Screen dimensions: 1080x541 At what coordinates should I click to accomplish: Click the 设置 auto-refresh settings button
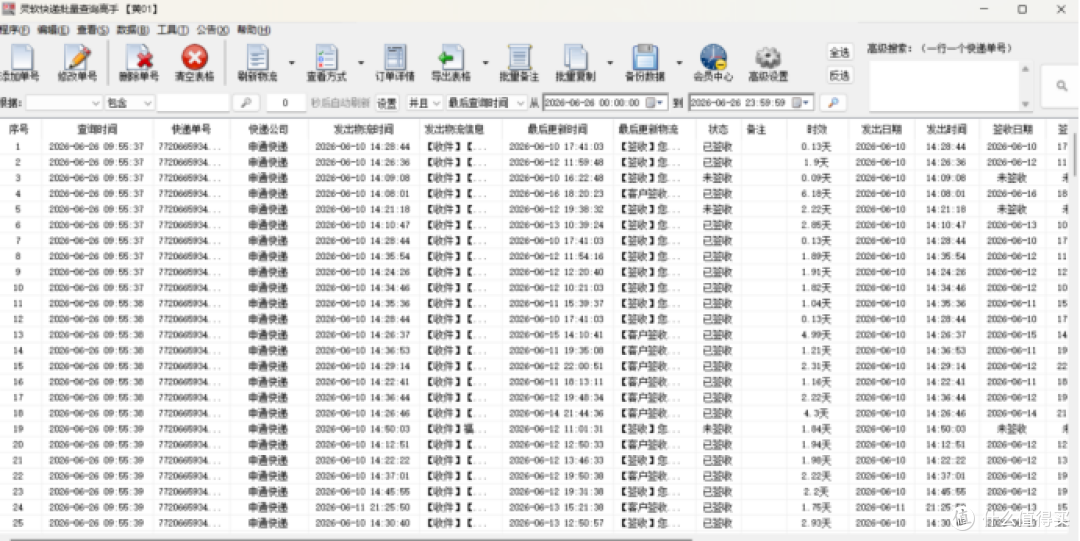tap(387, 103)
